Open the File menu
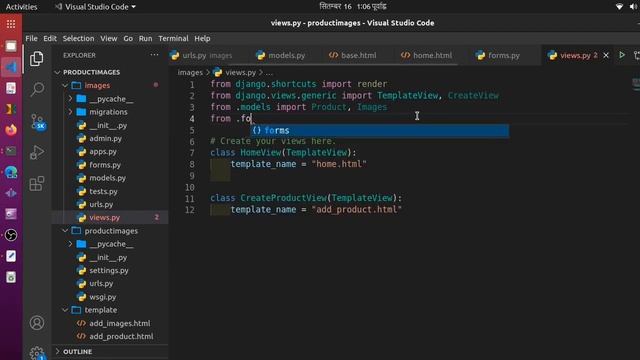Image resolution: width=640 pixels, height=360 pixels. coord(31,38)
